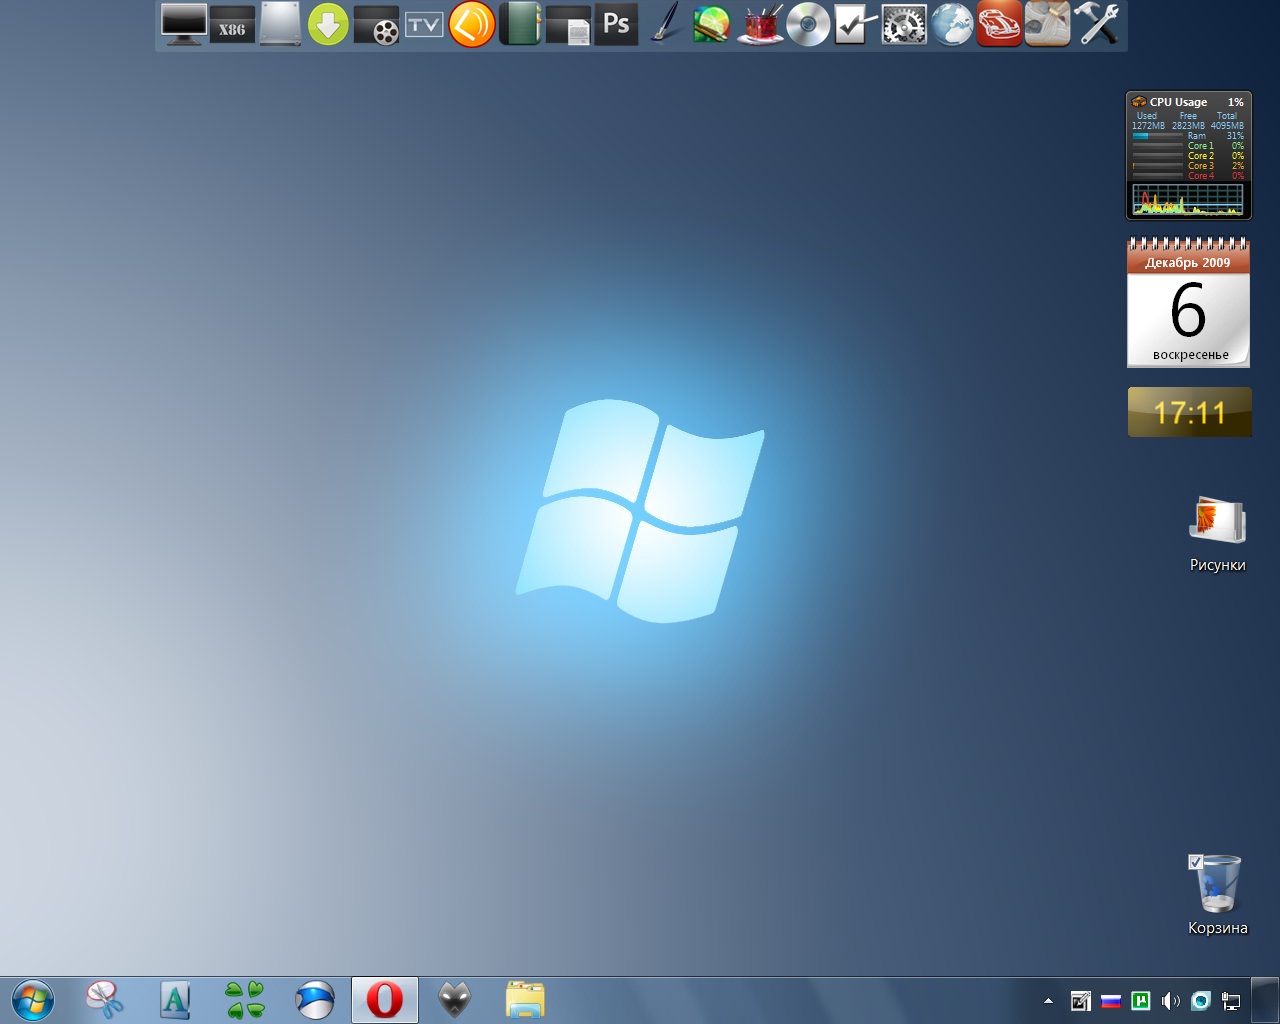Tick the checkbox on the Корзина icon
This screenshot has height=1024, width=1280.
(1195, 862)
